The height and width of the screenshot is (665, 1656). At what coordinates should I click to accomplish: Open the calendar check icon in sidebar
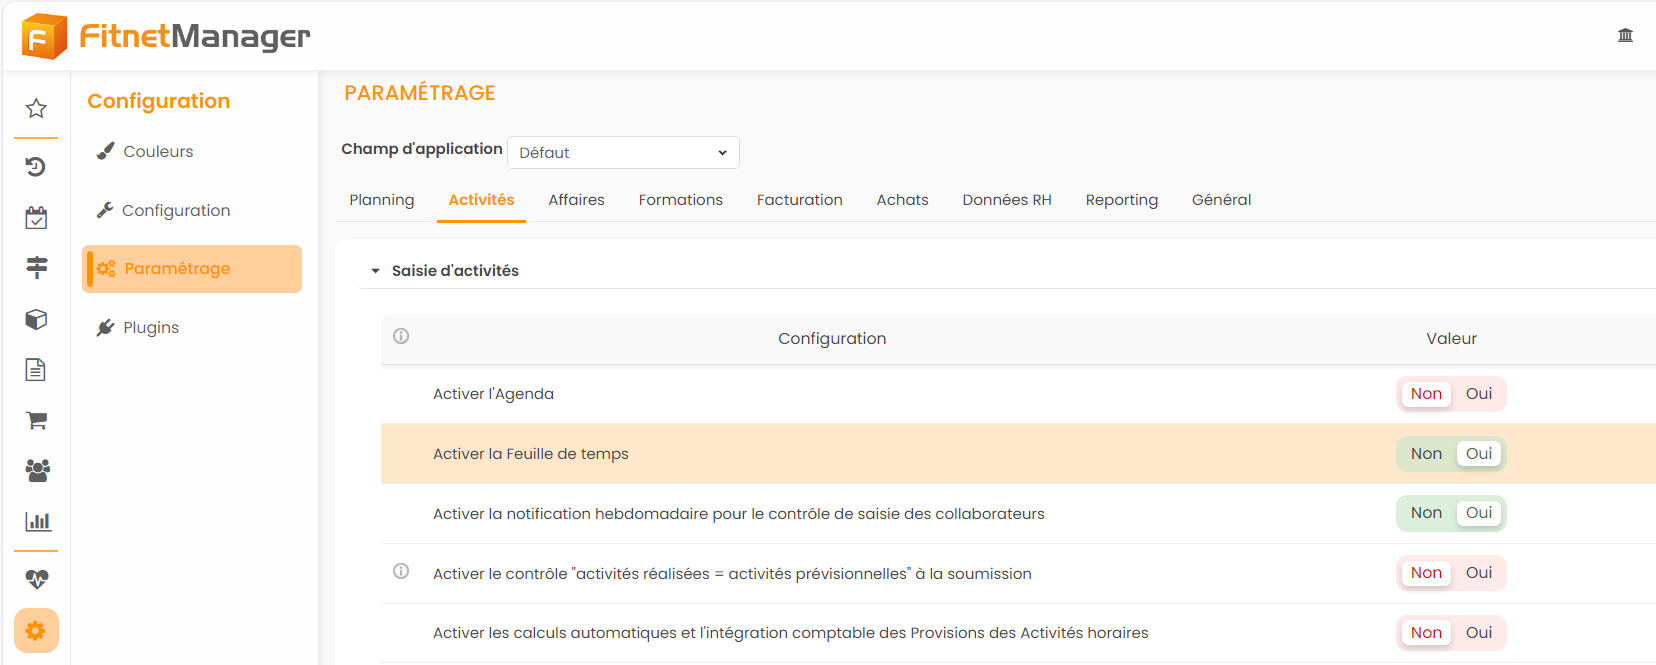(x=36, y=218)
